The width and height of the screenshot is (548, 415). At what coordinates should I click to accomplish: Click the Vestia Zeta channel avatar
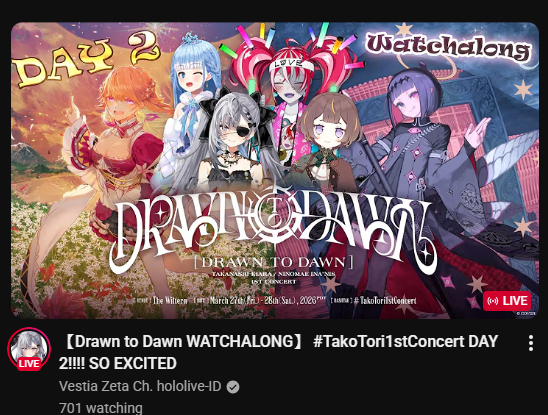29,349
